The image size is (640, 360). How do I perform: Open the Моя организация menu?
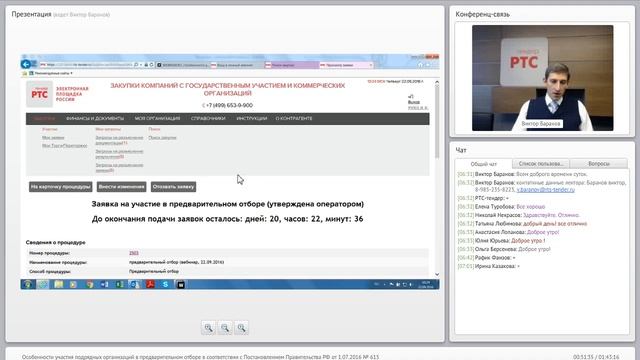click(x=157, y=119)
